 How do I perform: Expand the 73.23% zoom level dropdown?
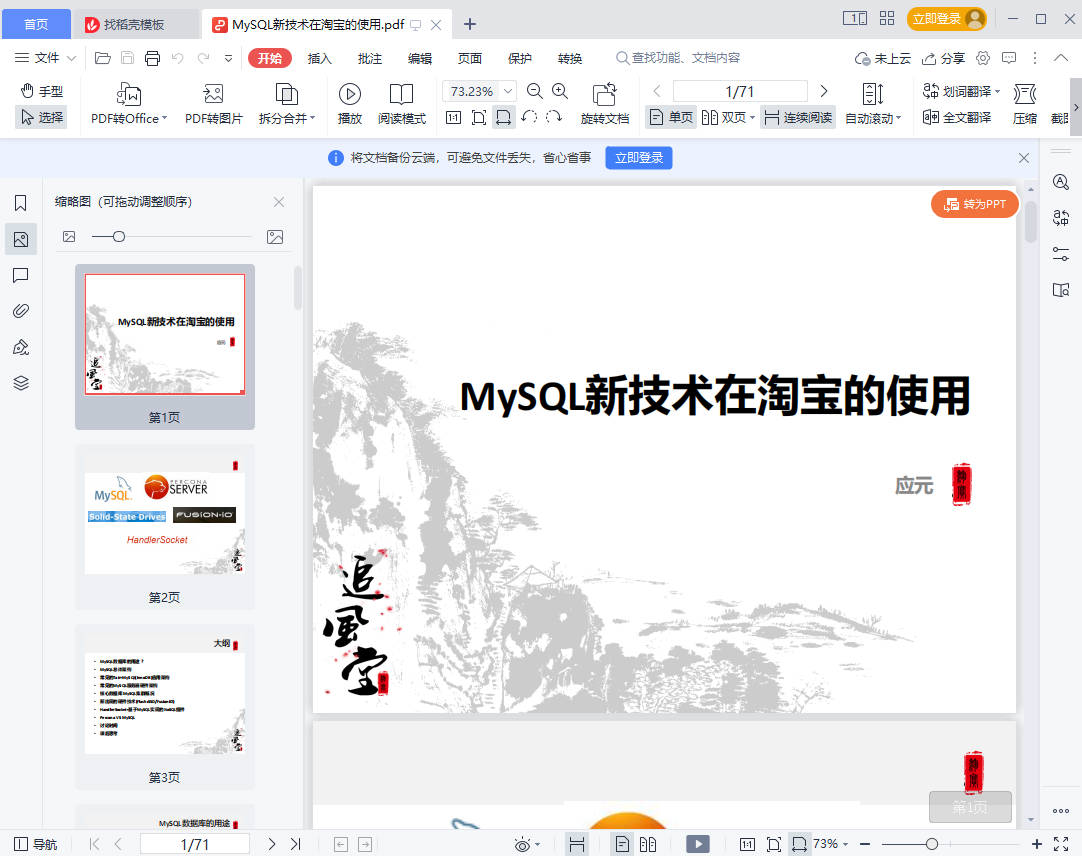[509, 91]
